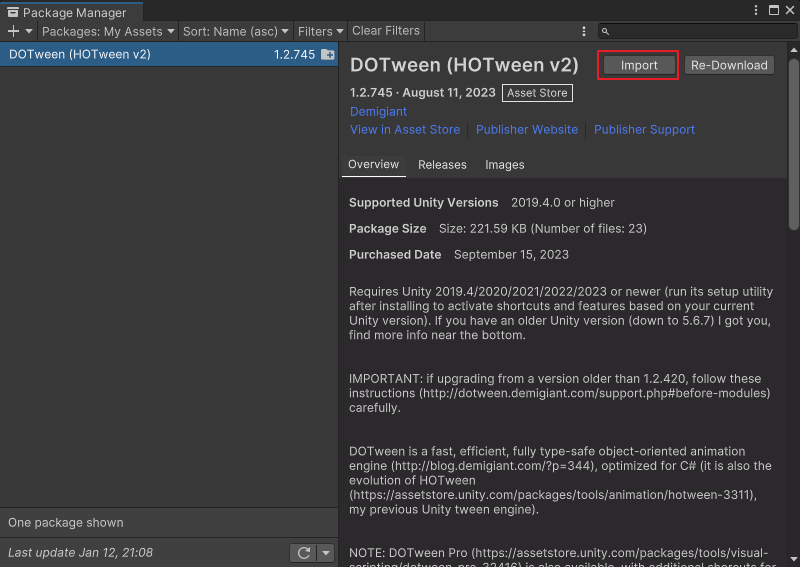The width and height of the screenshot is (800, 567).
Task: Open the Packages: My Assets dropdown
Action: tap(108, 31)
